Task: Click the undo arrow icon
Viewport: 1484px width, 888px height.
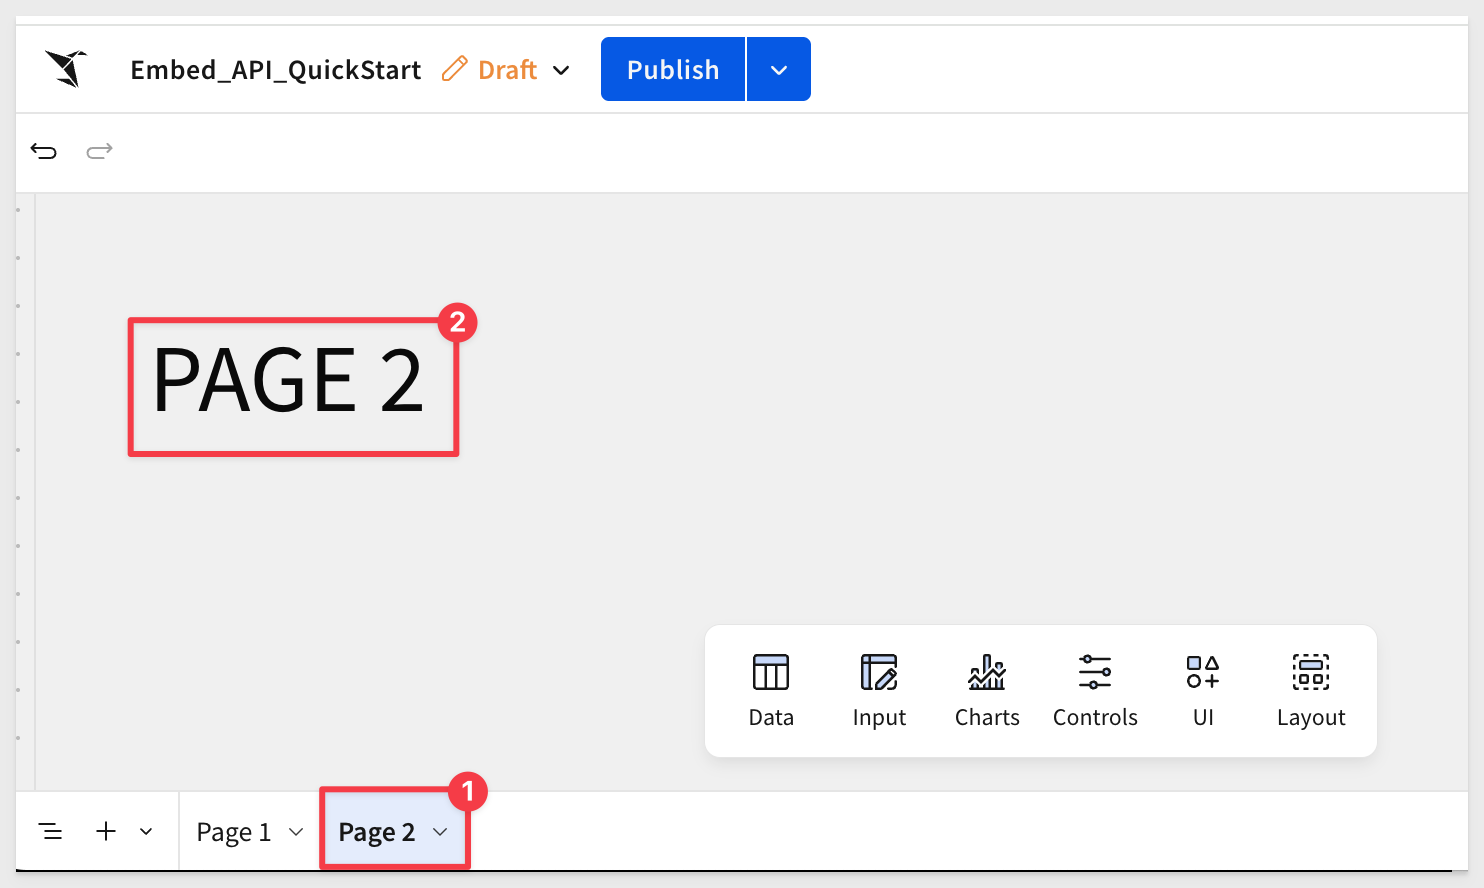Action: tap(44, 151)
